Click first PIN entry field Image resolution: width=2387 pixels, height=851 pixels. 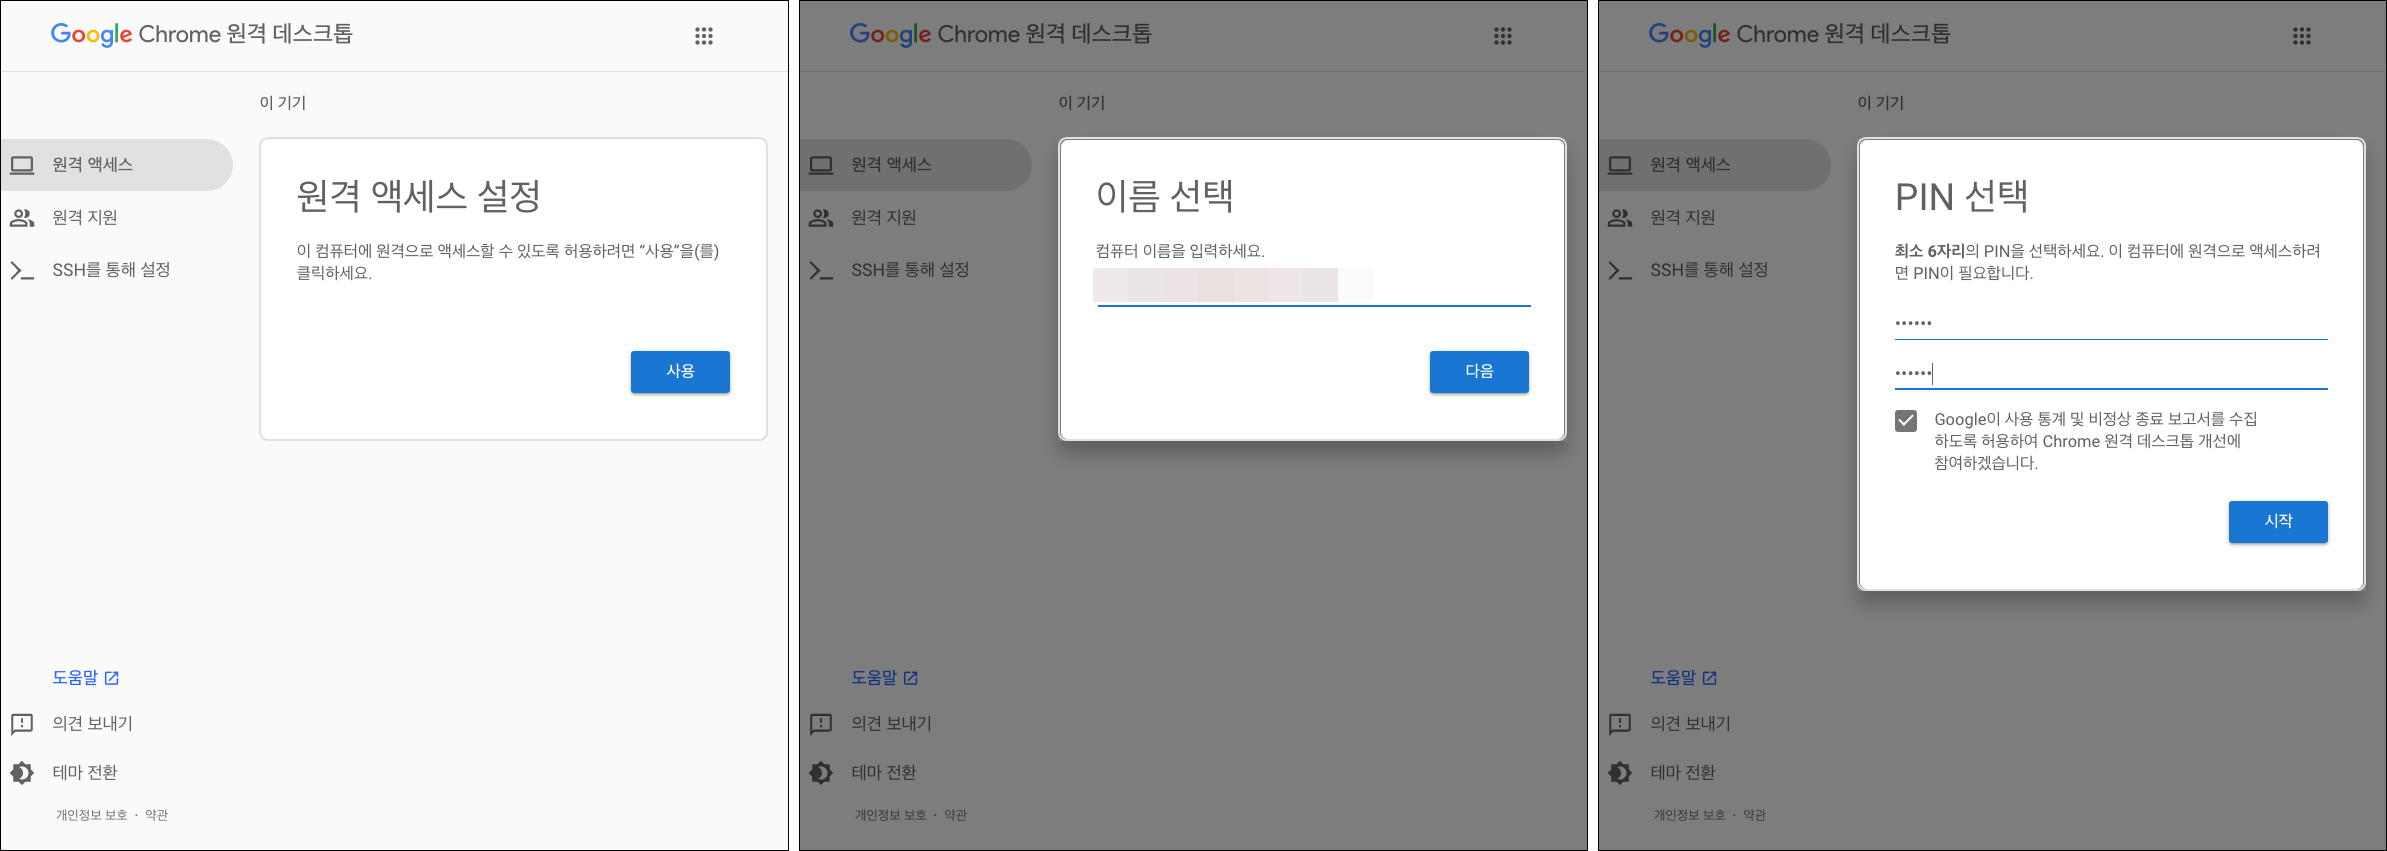pyautogui.click(x=2111, y=323)
